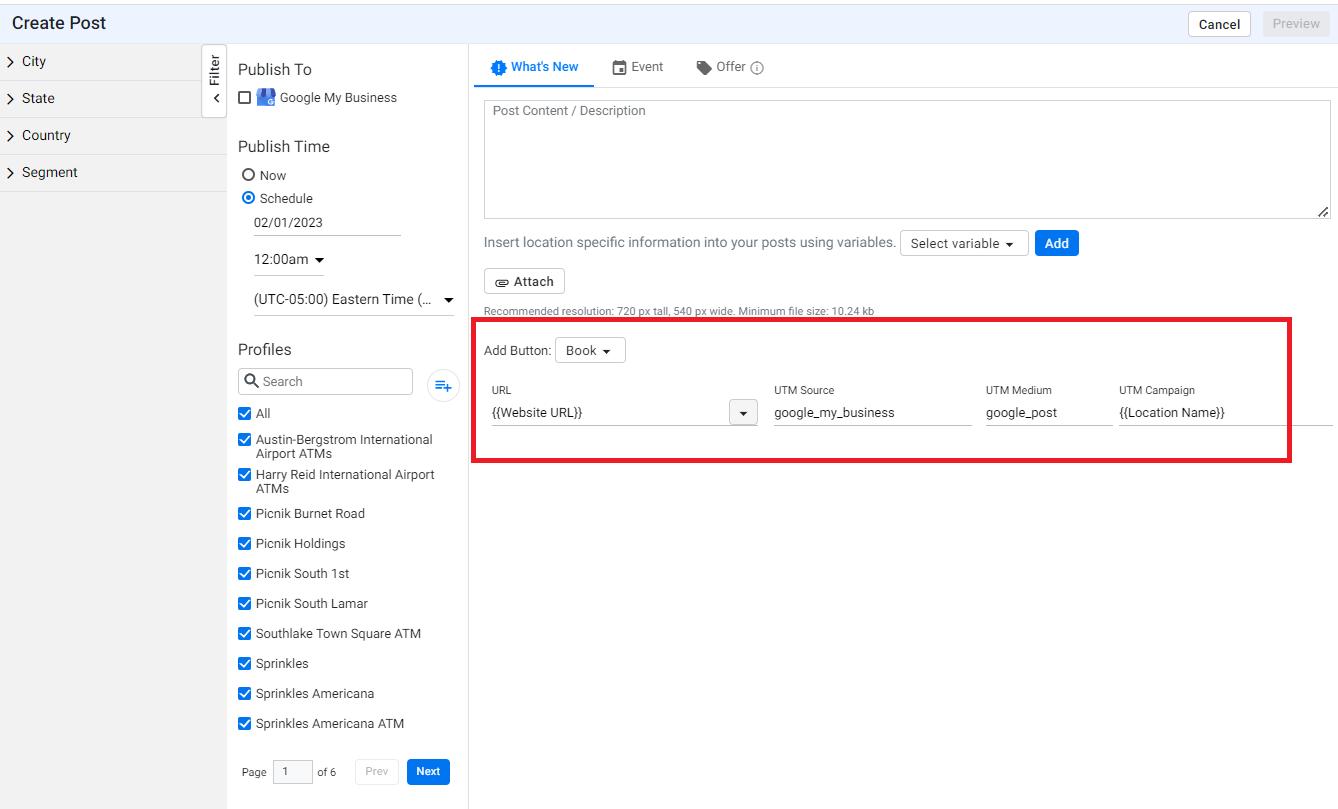Open the 12:00am time dropdown
Image resolution: width=1338 pixels, height=809 pixels.
(x=289, y=260)
